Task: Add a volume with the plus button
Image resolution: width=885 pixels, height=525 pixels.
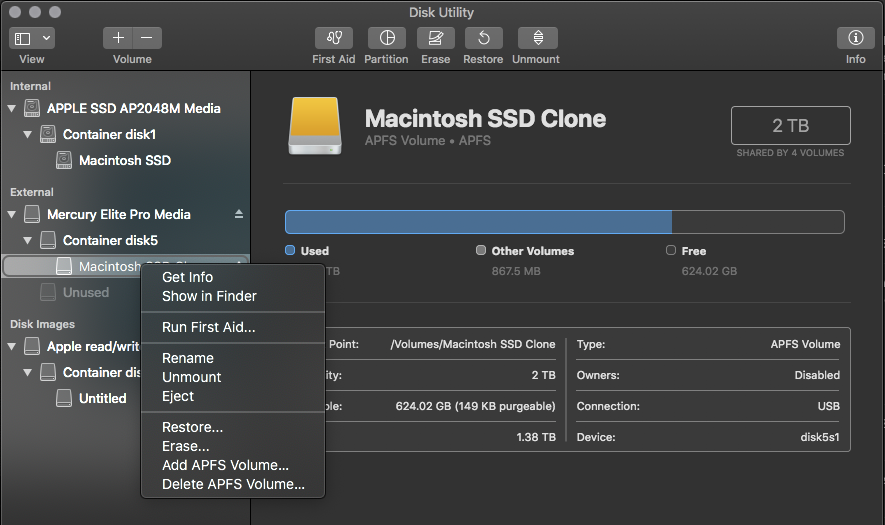Action: point(118,38)
